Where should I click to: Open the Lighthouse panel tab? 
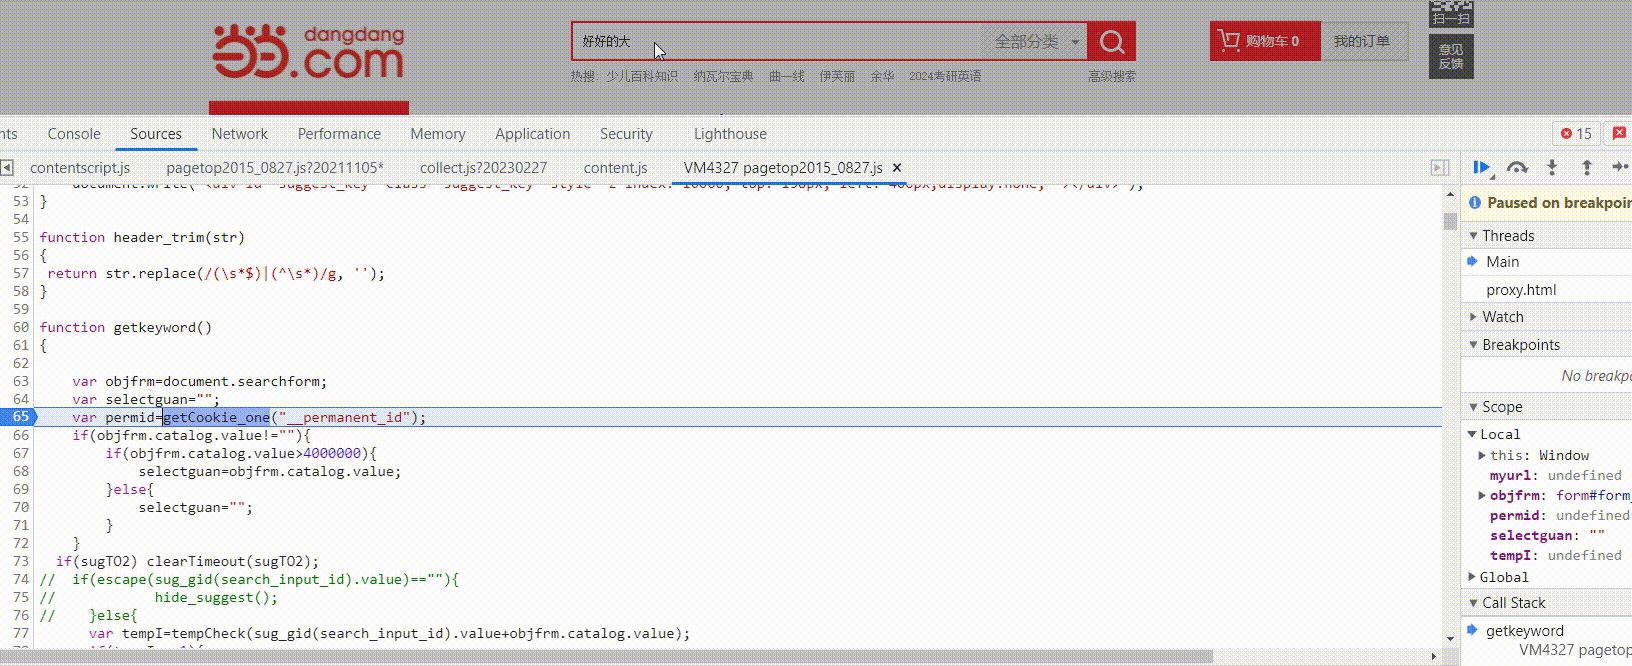(730, 133)
